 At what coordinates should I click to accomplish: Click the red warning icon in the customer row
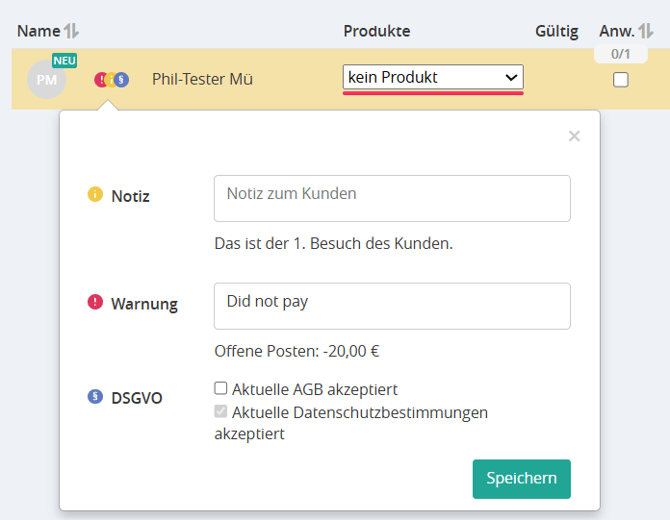click(101, 79)
